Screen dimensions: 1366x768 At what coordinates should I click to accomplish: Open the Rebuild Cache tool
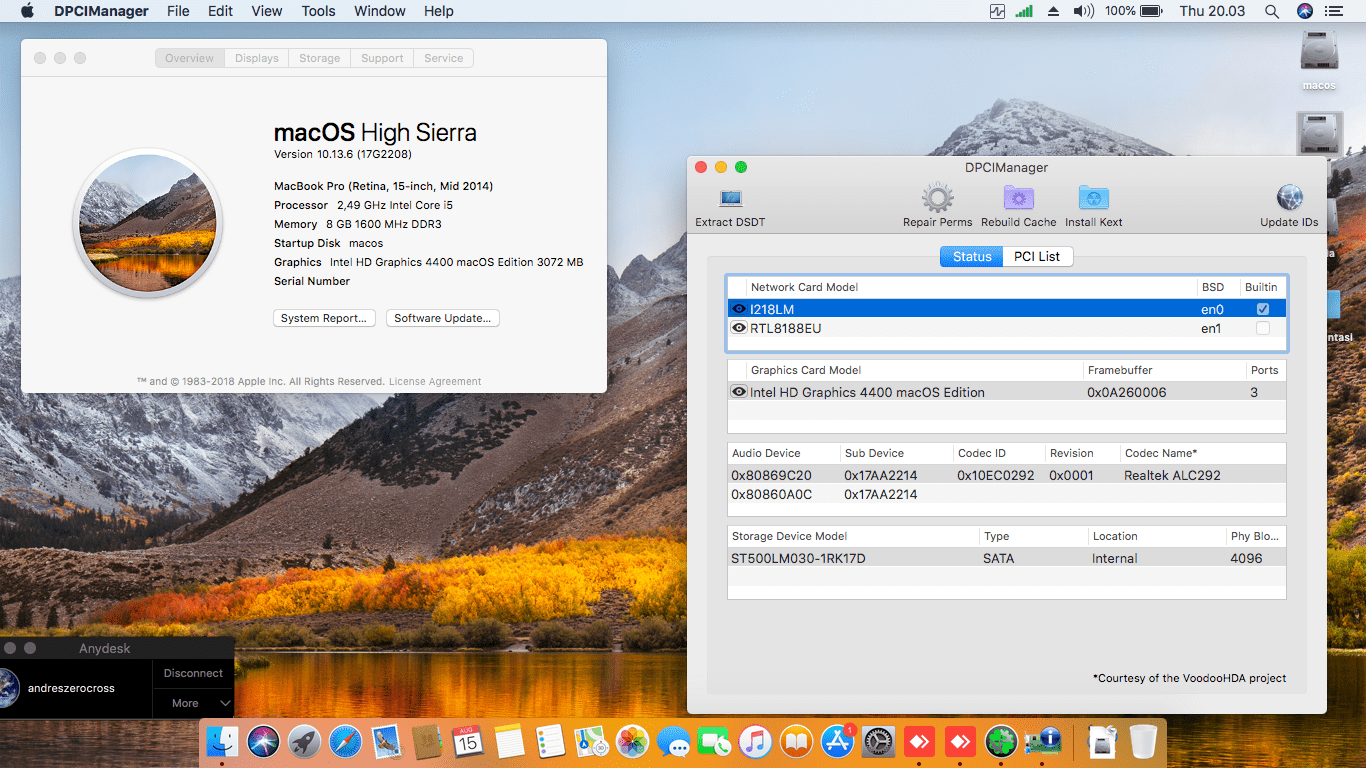point(1018,198)
